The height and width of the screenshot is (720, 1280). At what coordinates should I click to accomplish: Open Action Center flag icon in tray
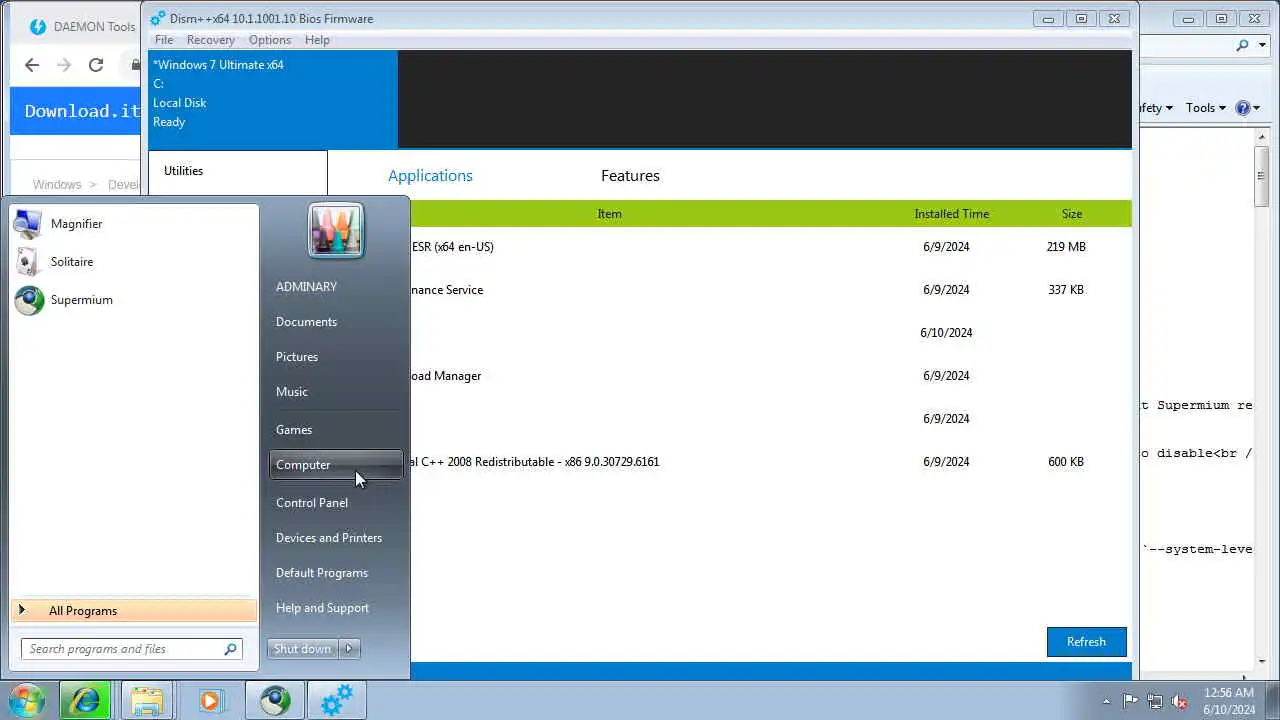(1130, 701)
